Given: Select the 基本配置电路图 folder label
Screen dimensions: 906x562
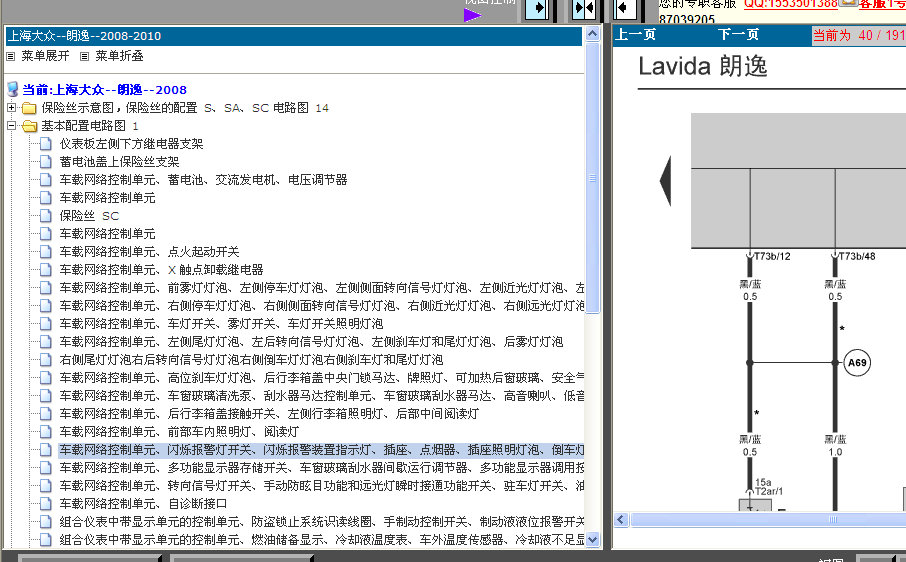Looking at the screenshot, I should click(90, 126).
